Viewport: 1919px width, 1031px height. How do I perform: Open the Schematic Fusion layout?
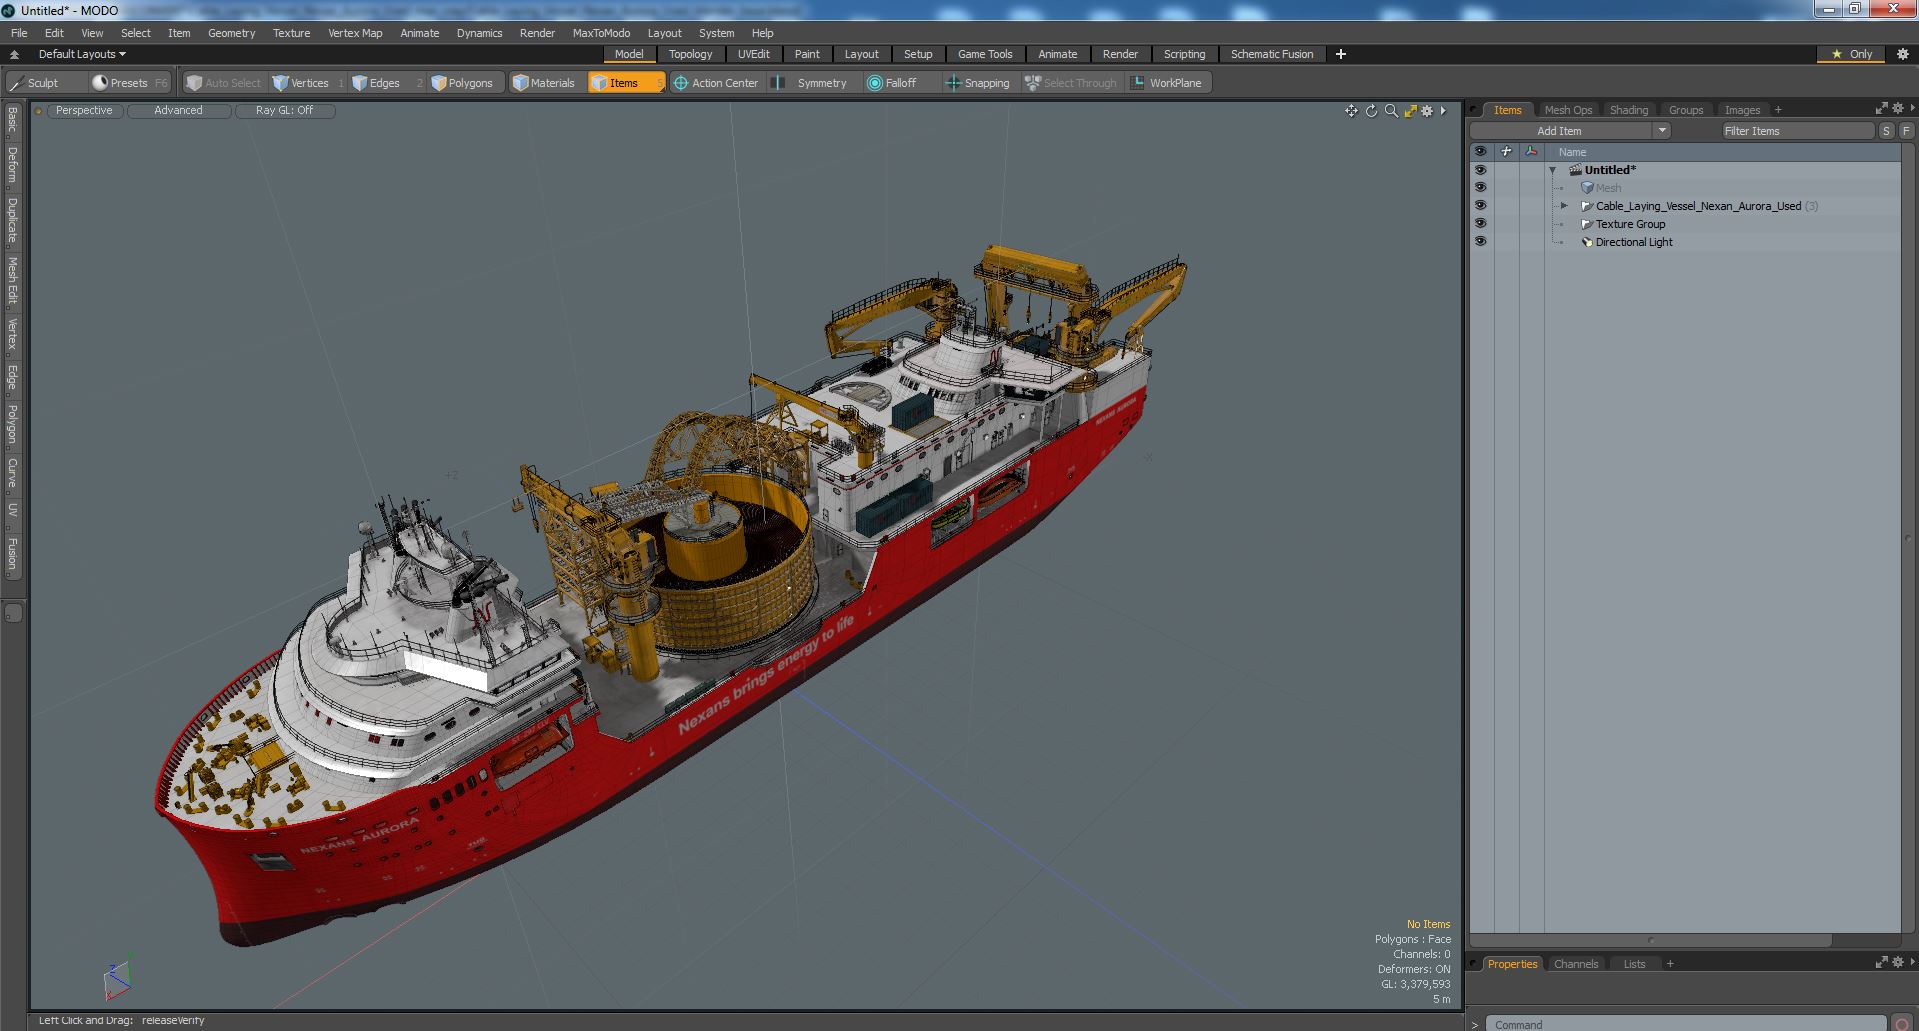click(1272, 54)
